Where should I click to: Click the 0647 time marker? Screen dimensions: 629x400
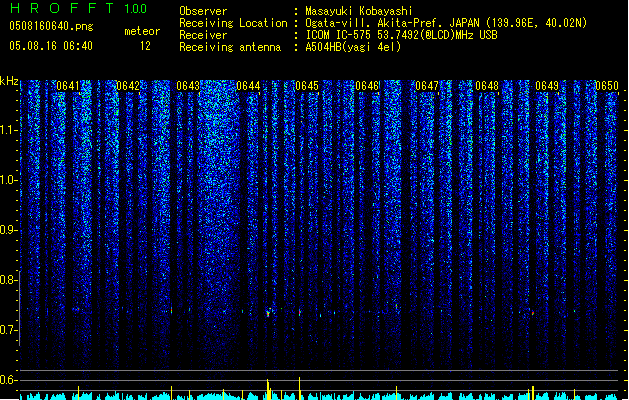pyautogui.click(x=427, y=86)
